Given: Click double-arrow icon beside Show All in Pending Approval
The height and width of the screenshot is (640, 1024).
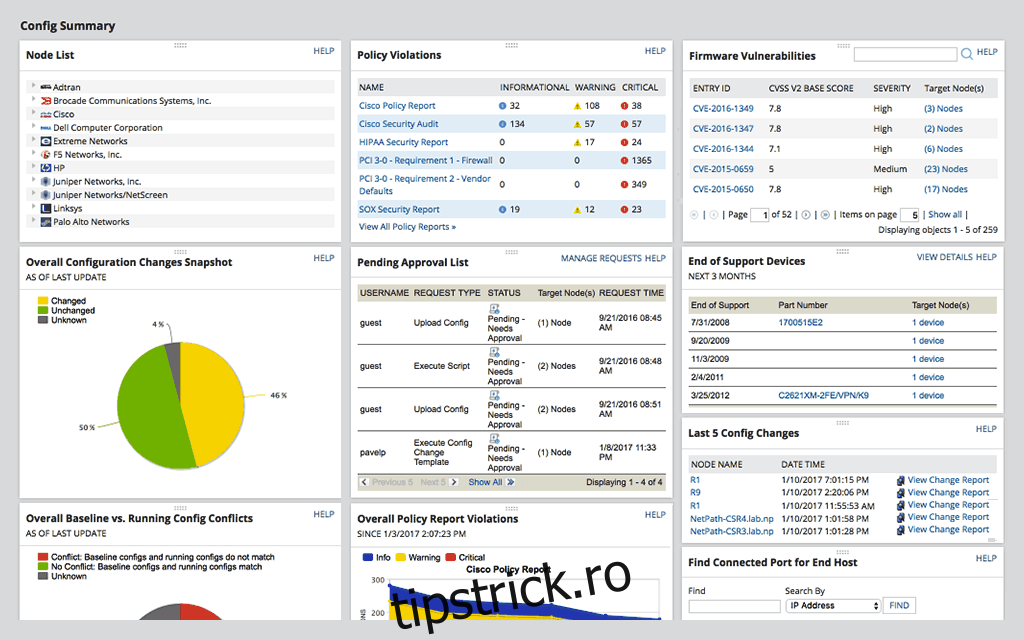Looking at the screenshot, I should pos(511,483).
